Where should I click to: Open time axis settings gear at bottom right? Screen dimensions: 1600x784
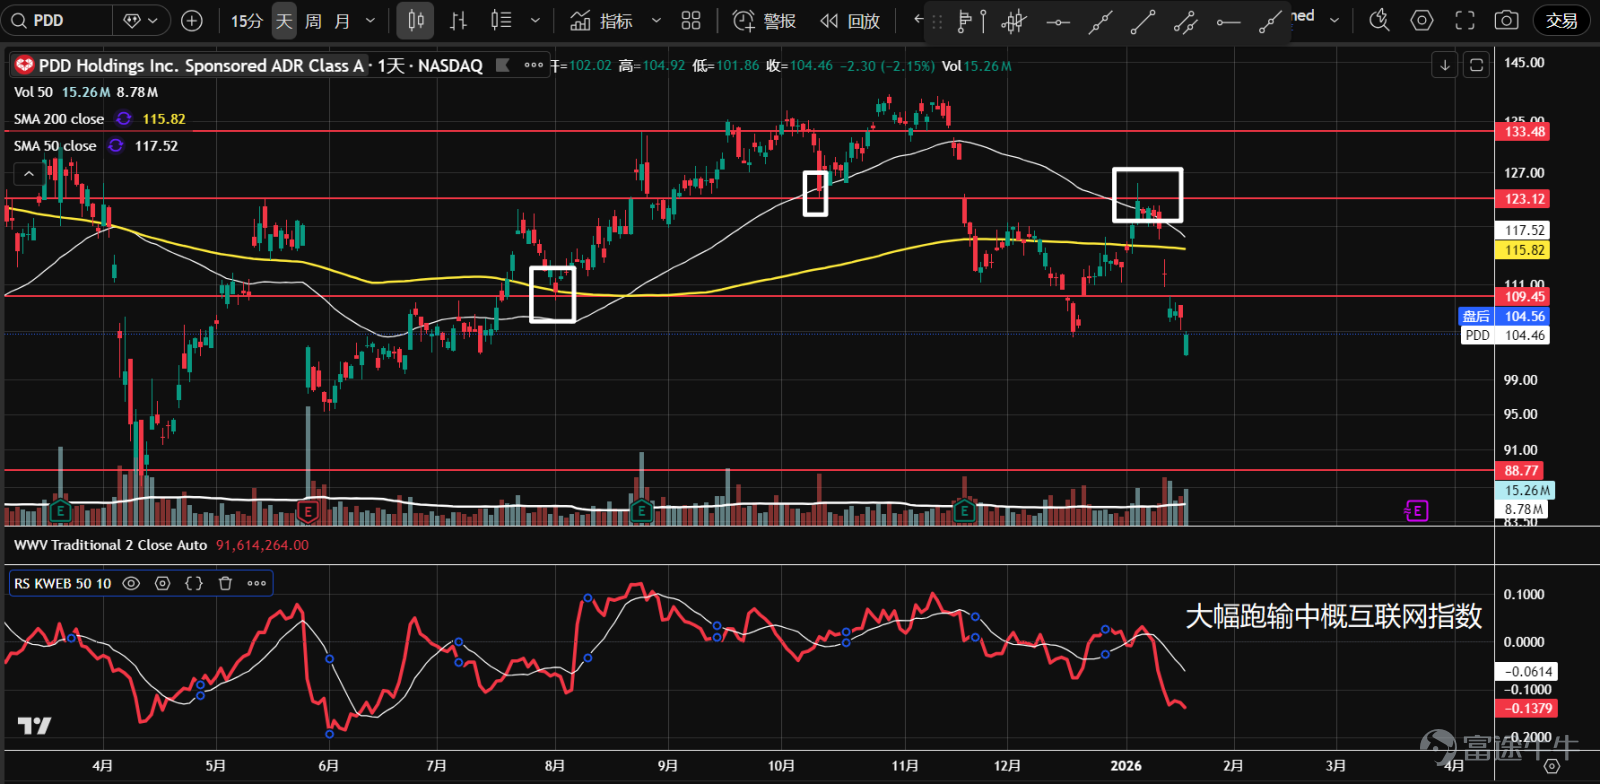(1551, 766)
